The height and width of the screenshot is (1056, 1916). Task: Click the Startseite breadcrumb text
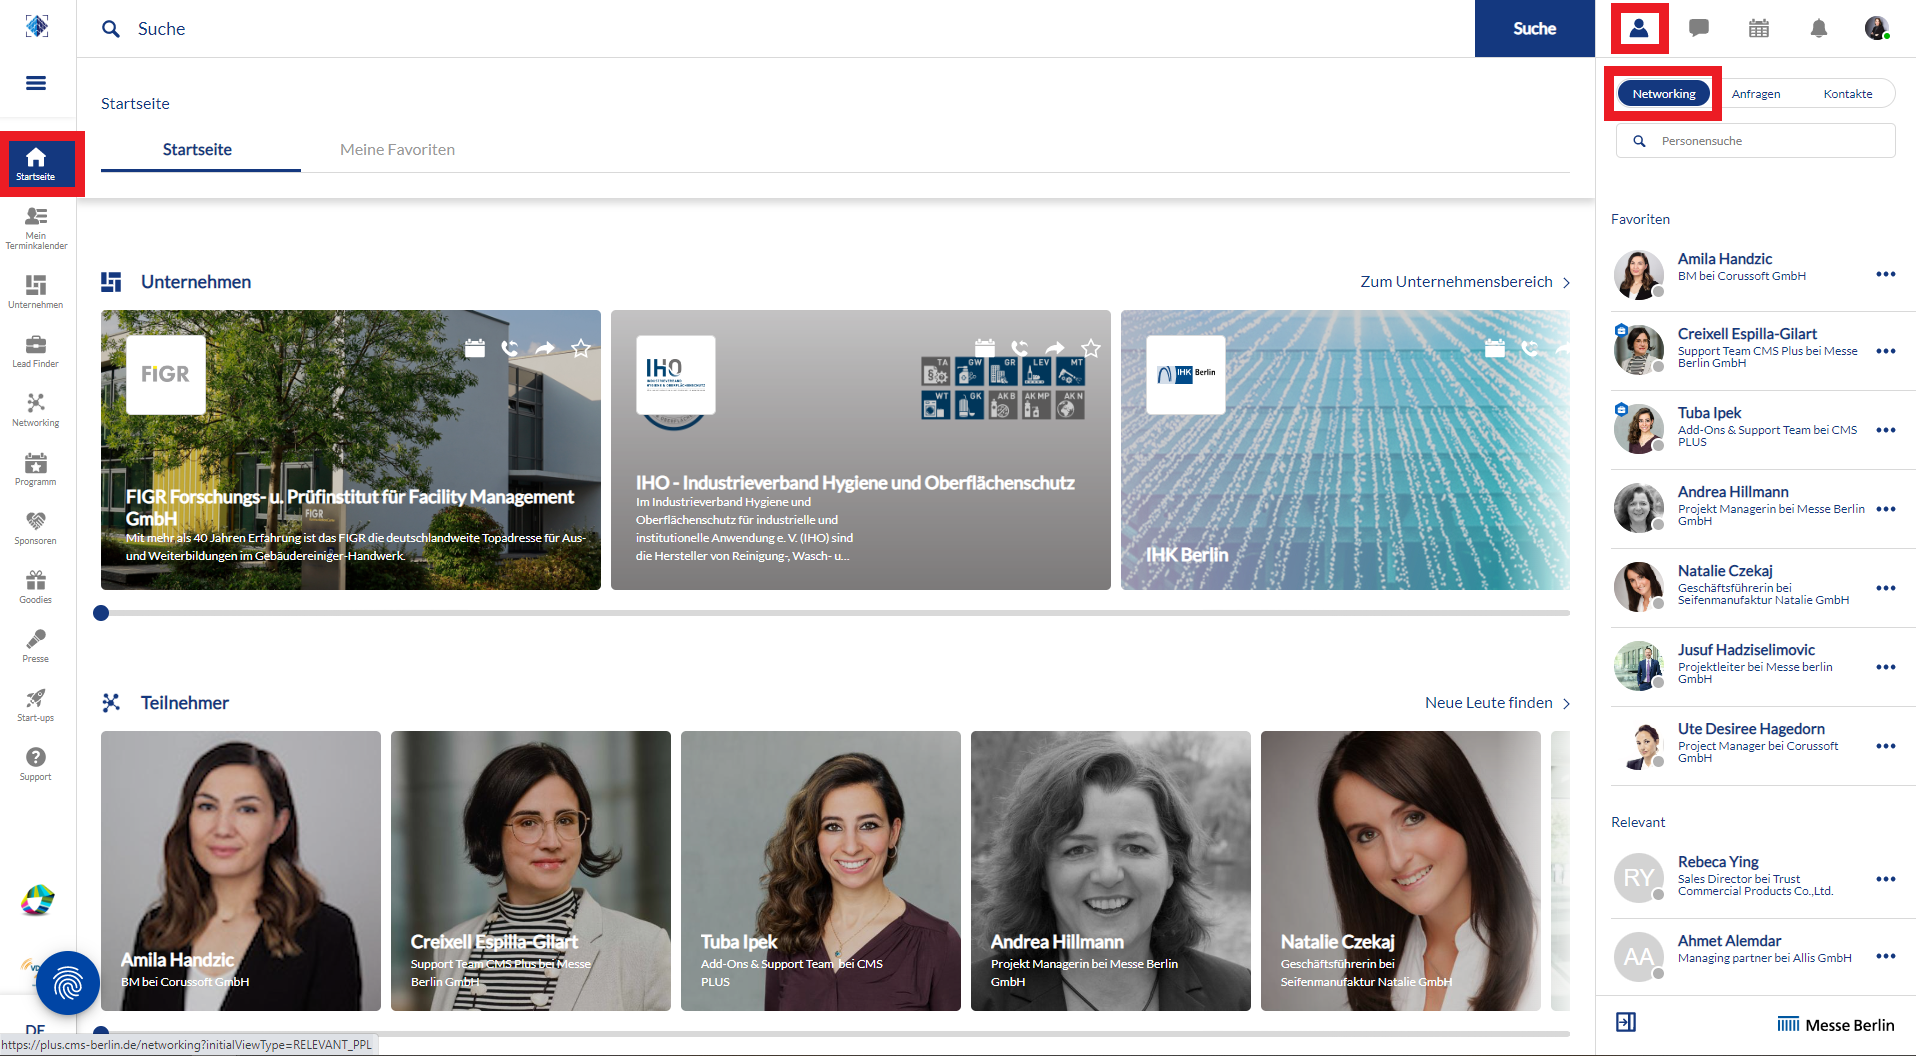click(135, 104)
